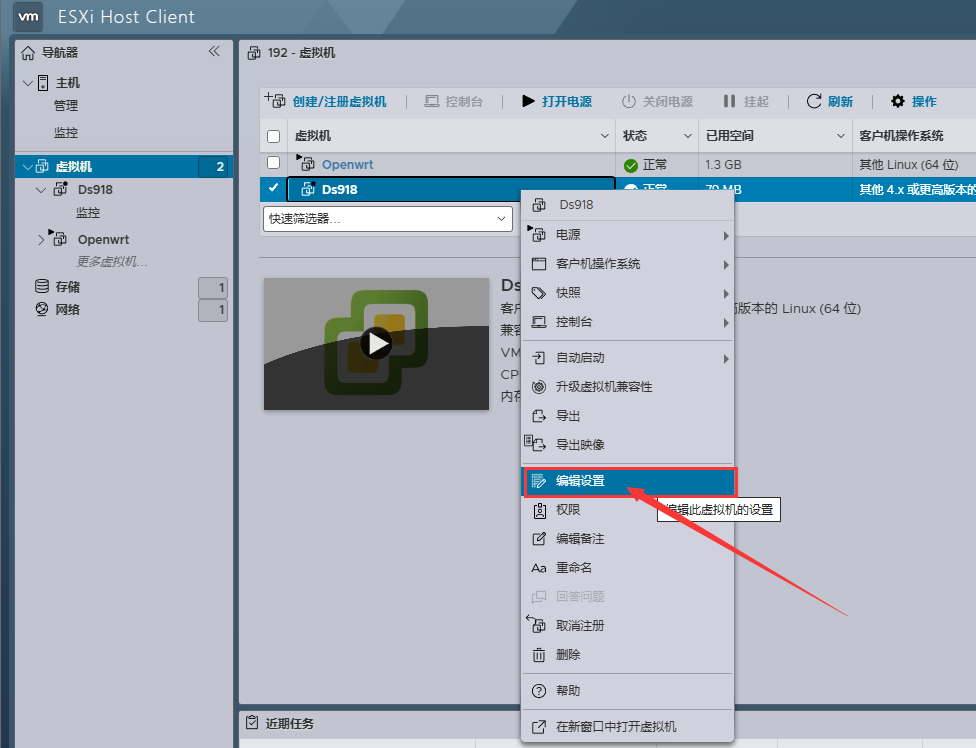Click the suspend pause icon in toolbar

[x=730, y=101]
